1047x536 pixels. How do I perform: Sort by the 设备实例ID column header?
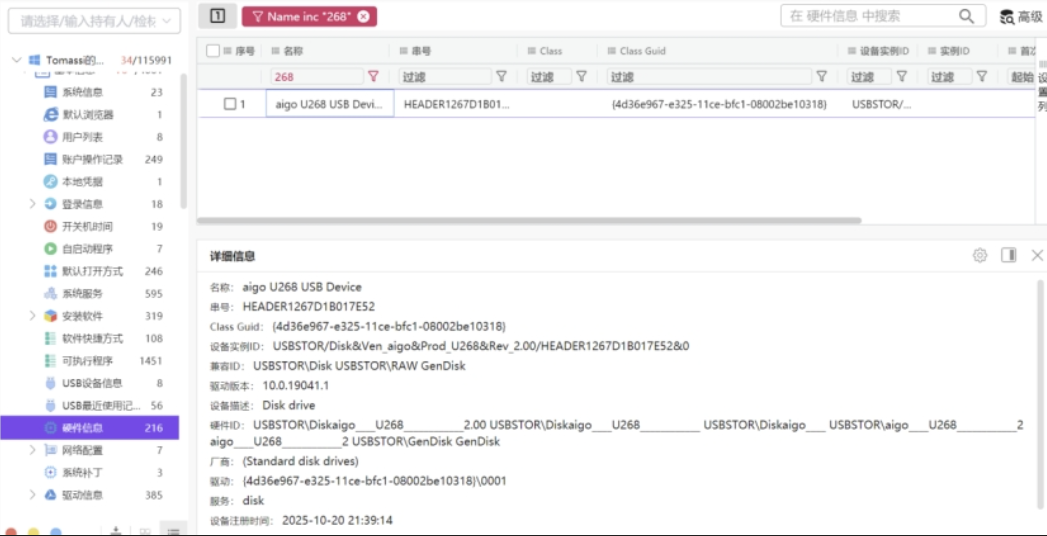[x=884, y=51]
